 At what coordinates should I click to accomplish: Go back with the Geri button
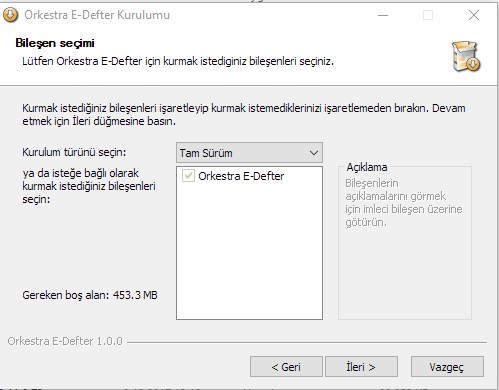[x=286, y=367]
